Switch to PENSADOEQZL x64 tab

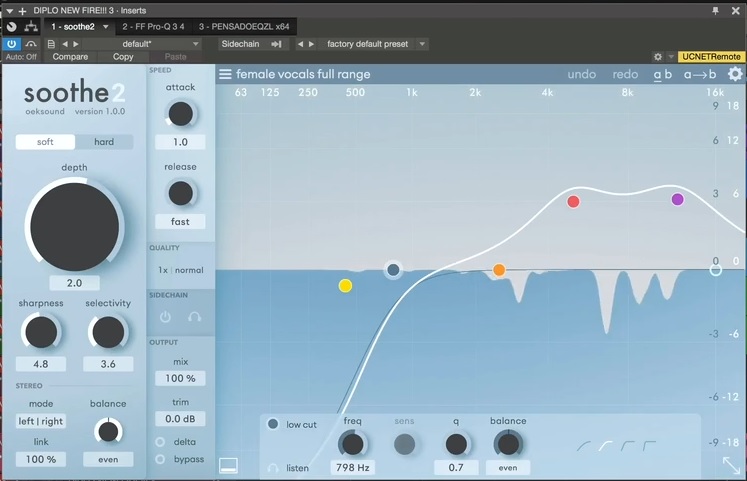[x=244, y=27]
